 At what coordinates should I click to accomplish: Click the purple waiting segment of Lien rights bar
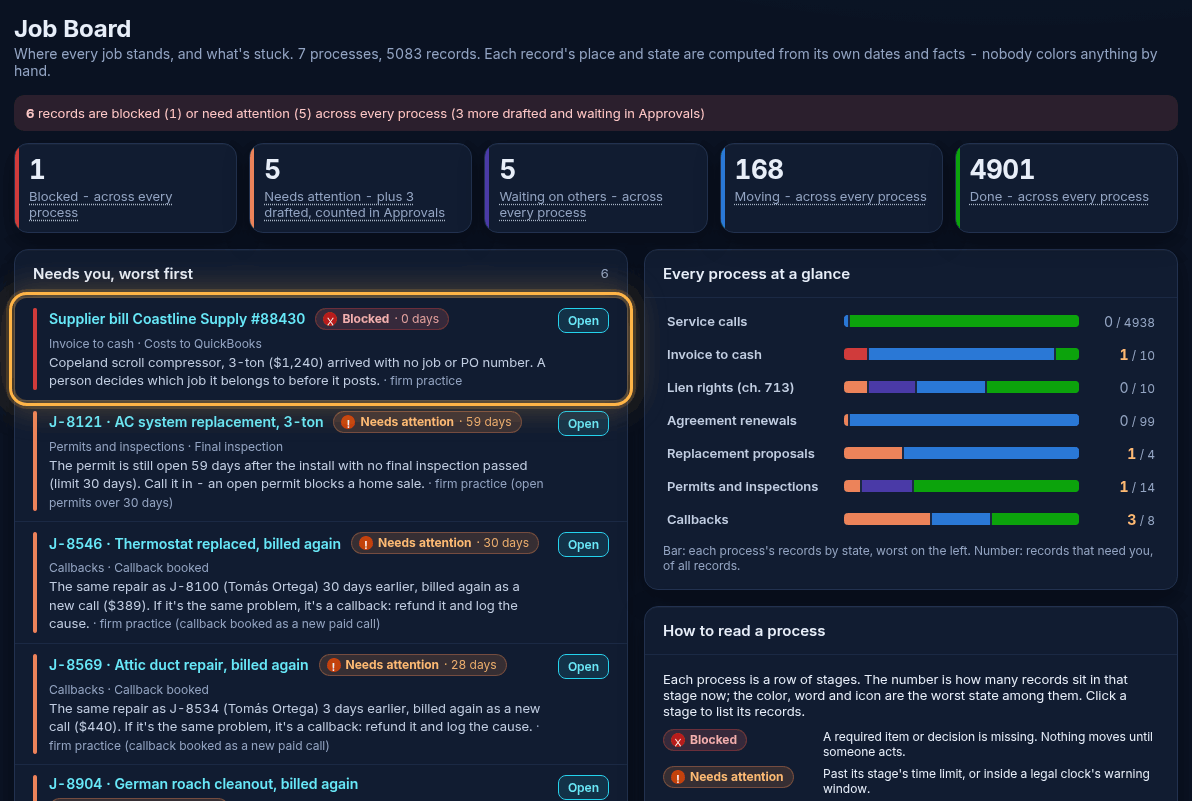click(892, 388)
